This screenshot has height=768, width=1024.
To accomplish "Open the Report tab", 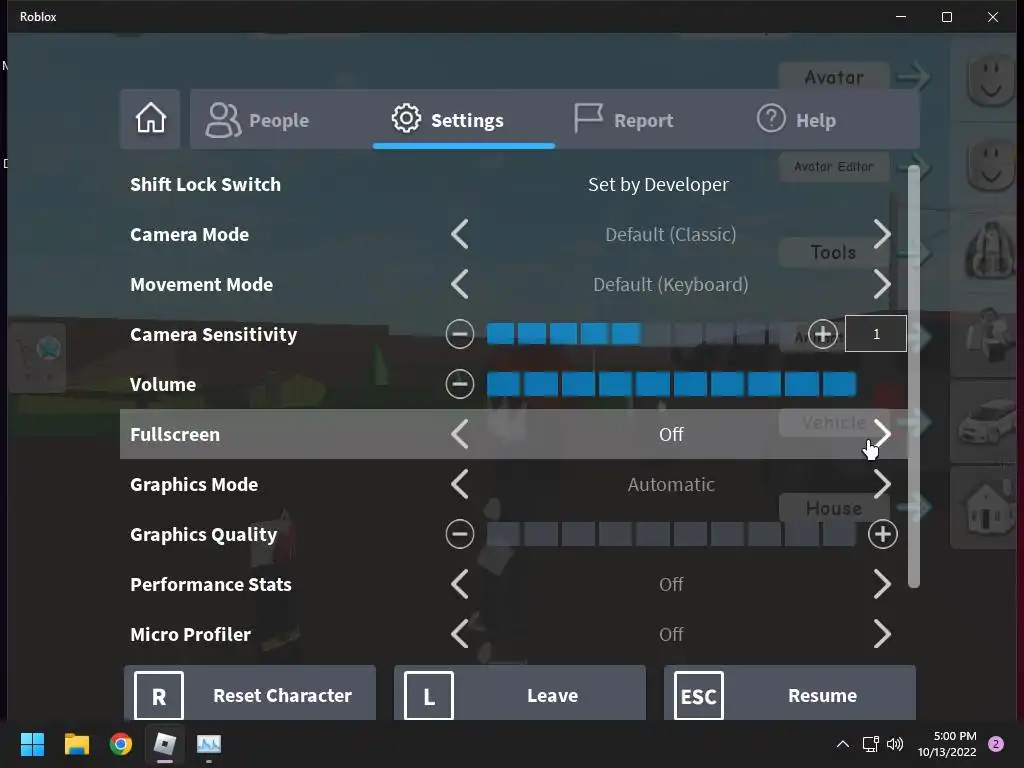I will point(624,120).
